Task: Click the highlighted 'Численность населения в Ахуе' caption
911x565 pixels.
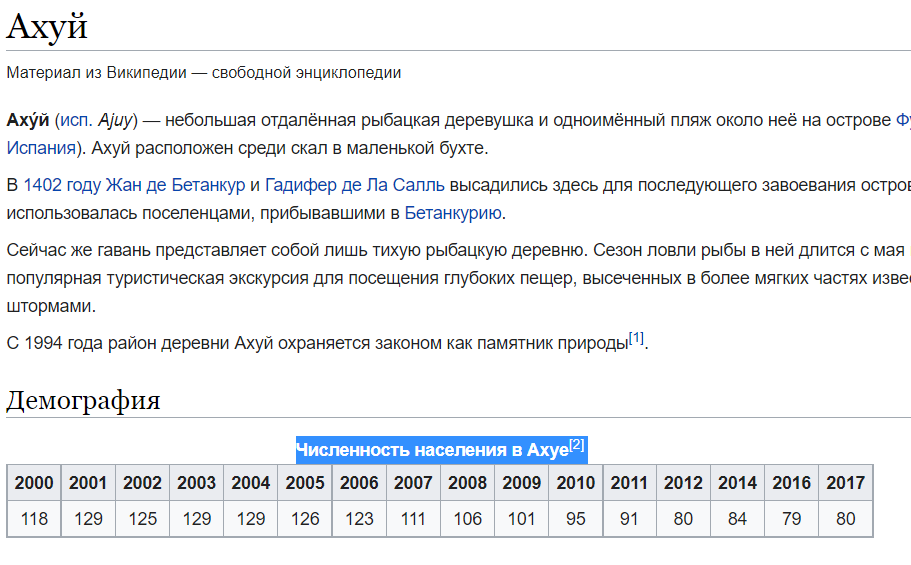Action: click(x=431, y=451)
